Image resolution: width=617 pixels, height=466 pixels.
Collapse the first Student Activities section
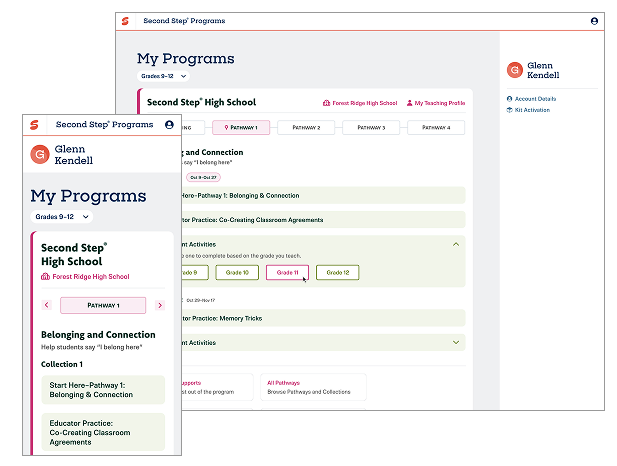[456, 244]
